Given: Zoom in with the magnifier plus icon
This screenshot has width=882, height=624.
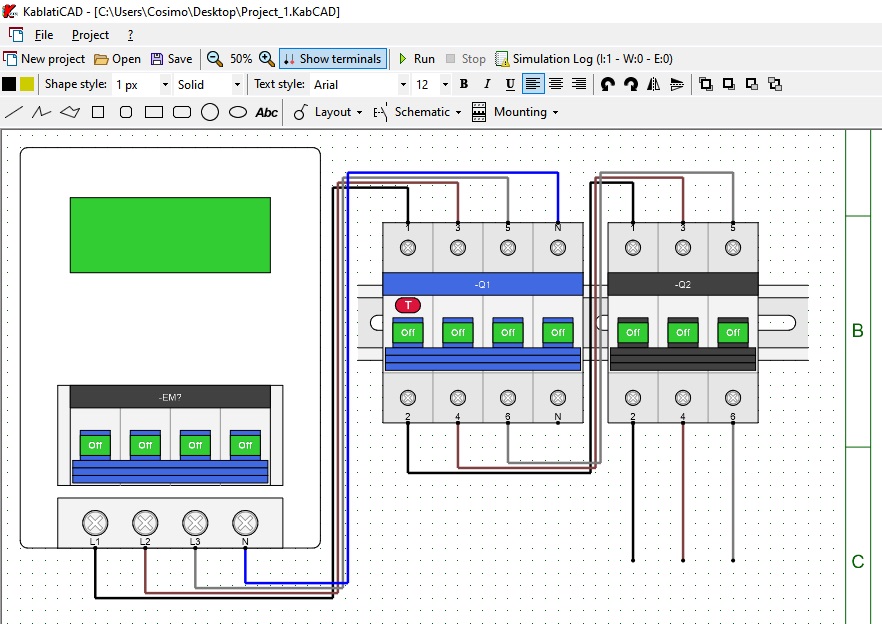Looking at the screenshot, I should tap(267, 59).
